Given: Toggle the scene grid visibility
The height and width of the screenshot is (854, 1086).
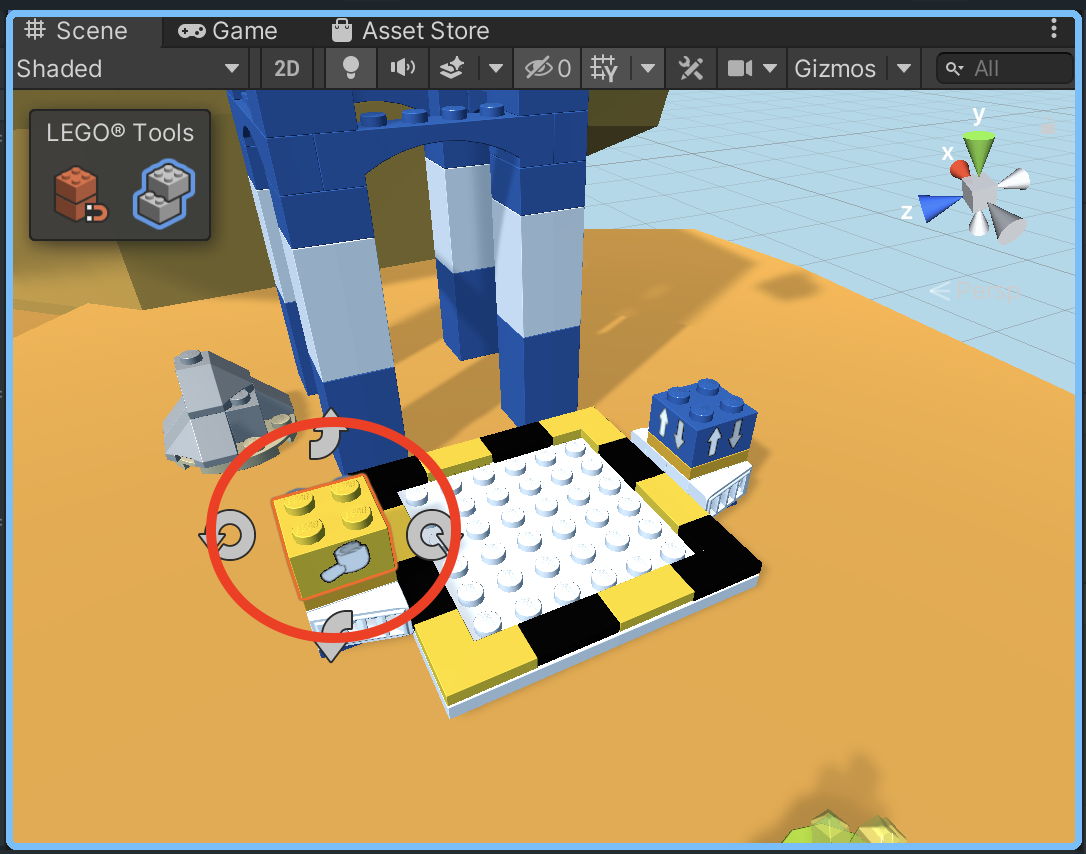Looking at the screenshot, I should (x=604, y=69).
